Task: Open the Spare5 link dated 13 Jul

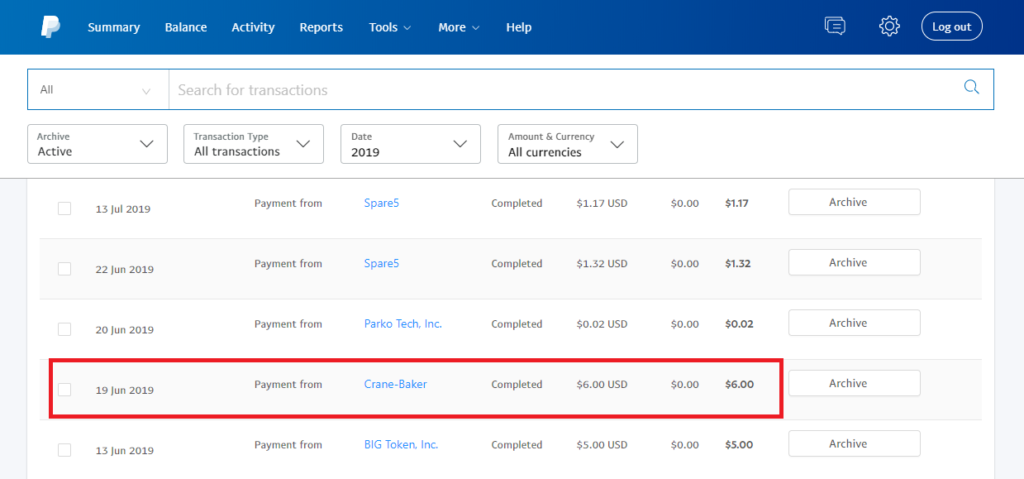Action: tap(381, 203)
